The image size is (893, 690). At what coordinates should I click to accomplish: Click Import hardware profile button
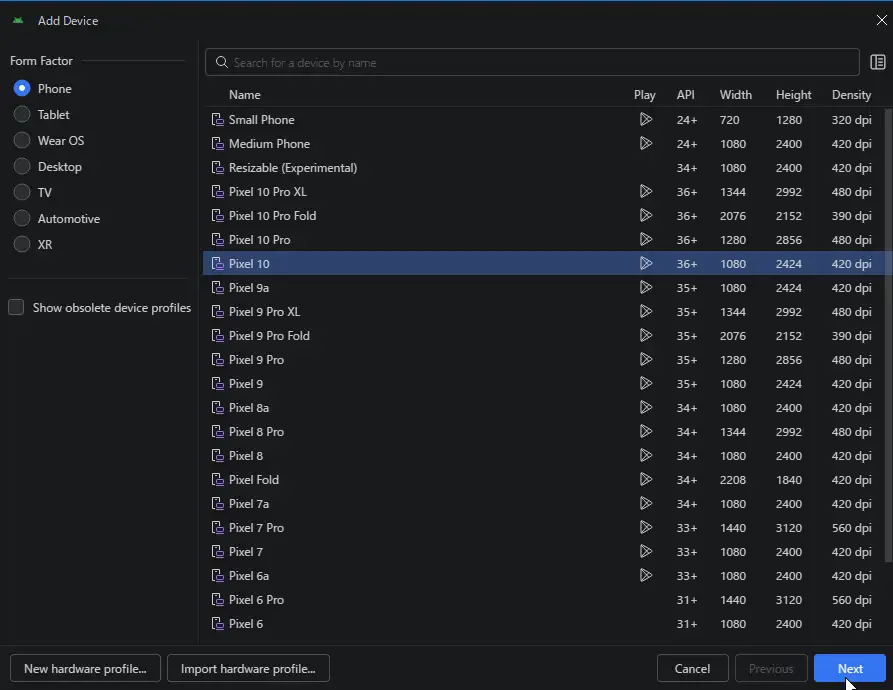248,668
